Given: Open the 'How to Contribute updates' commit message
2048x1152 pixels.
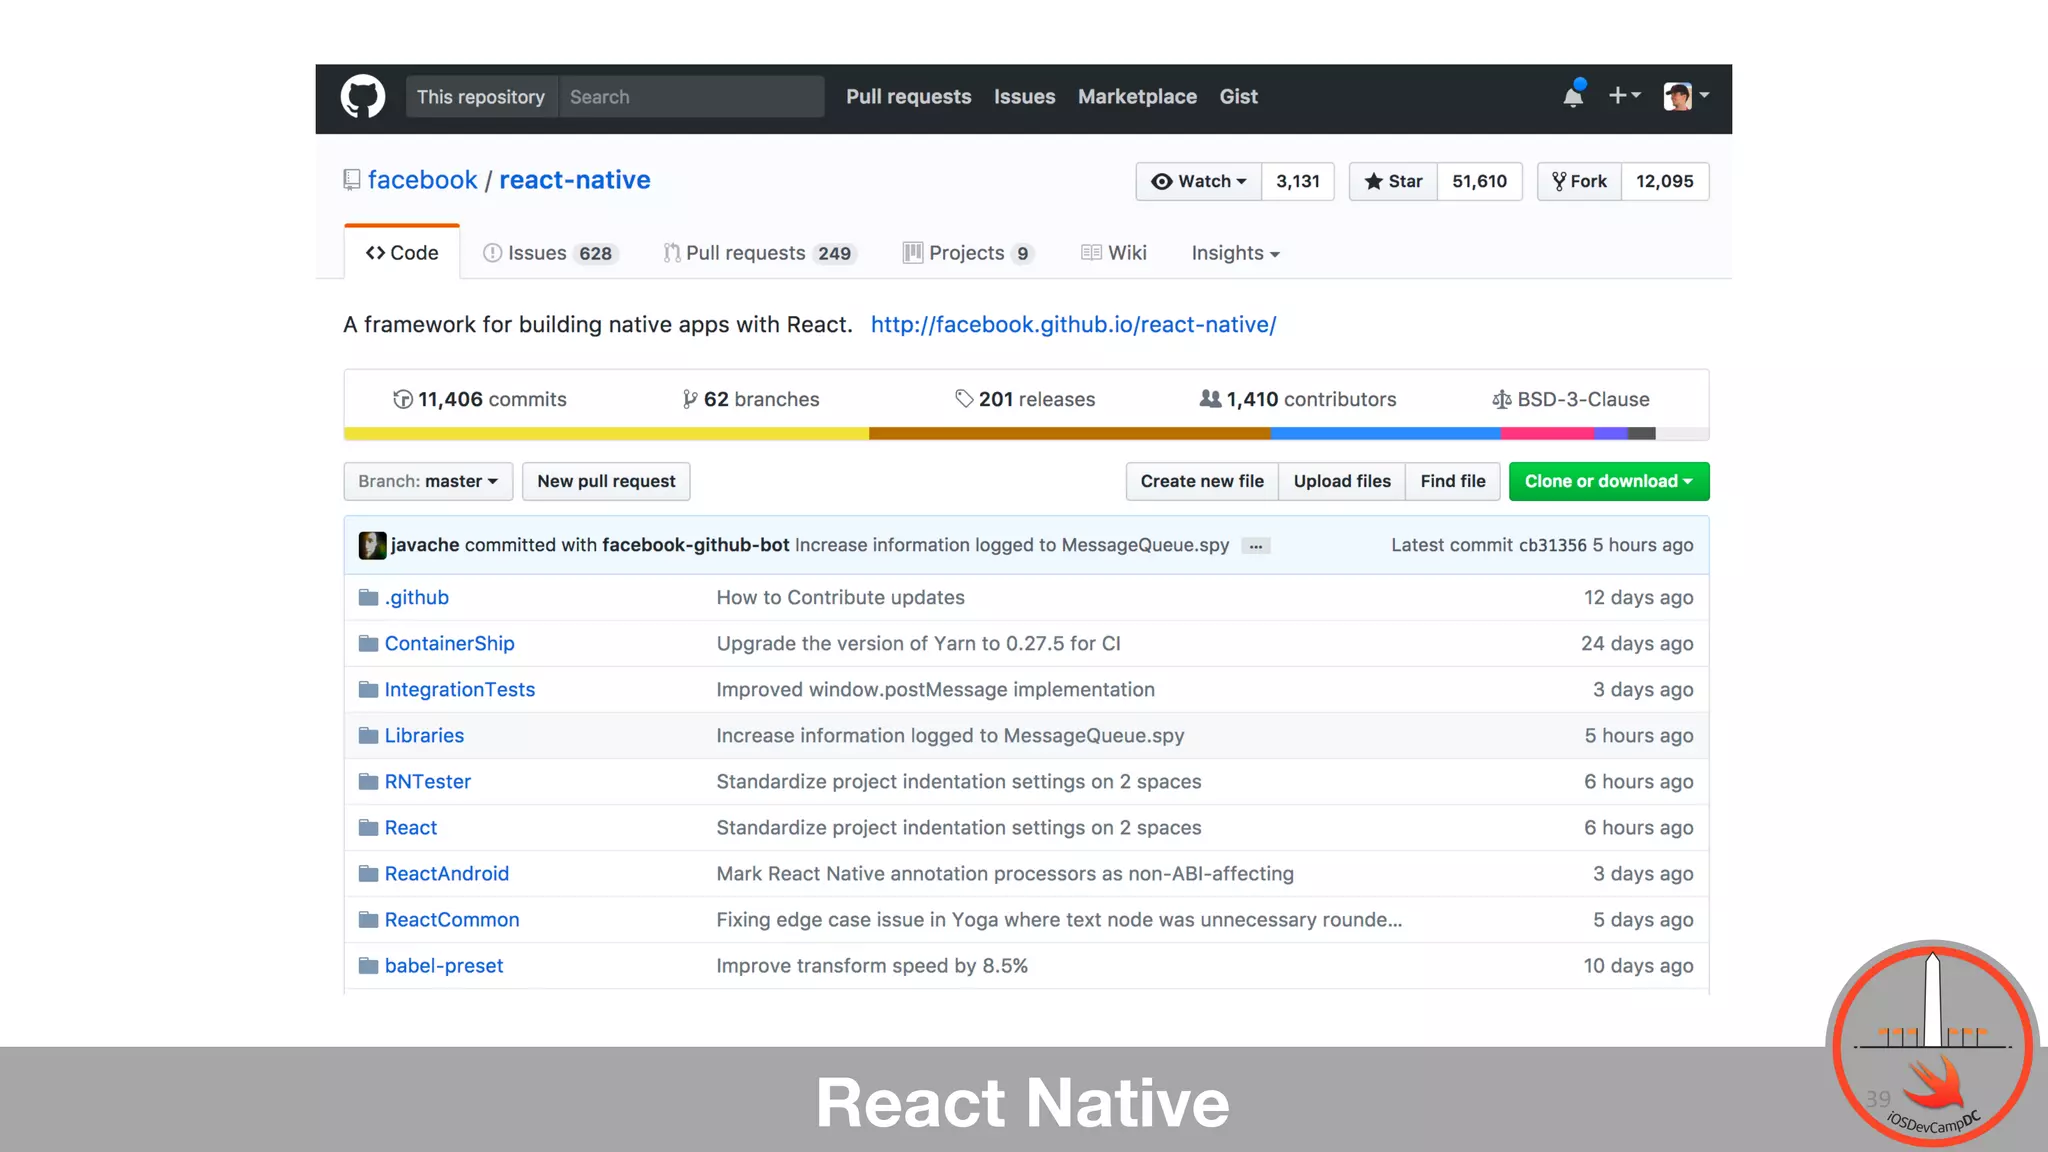Looking at the screenshot, I should 840,598.
